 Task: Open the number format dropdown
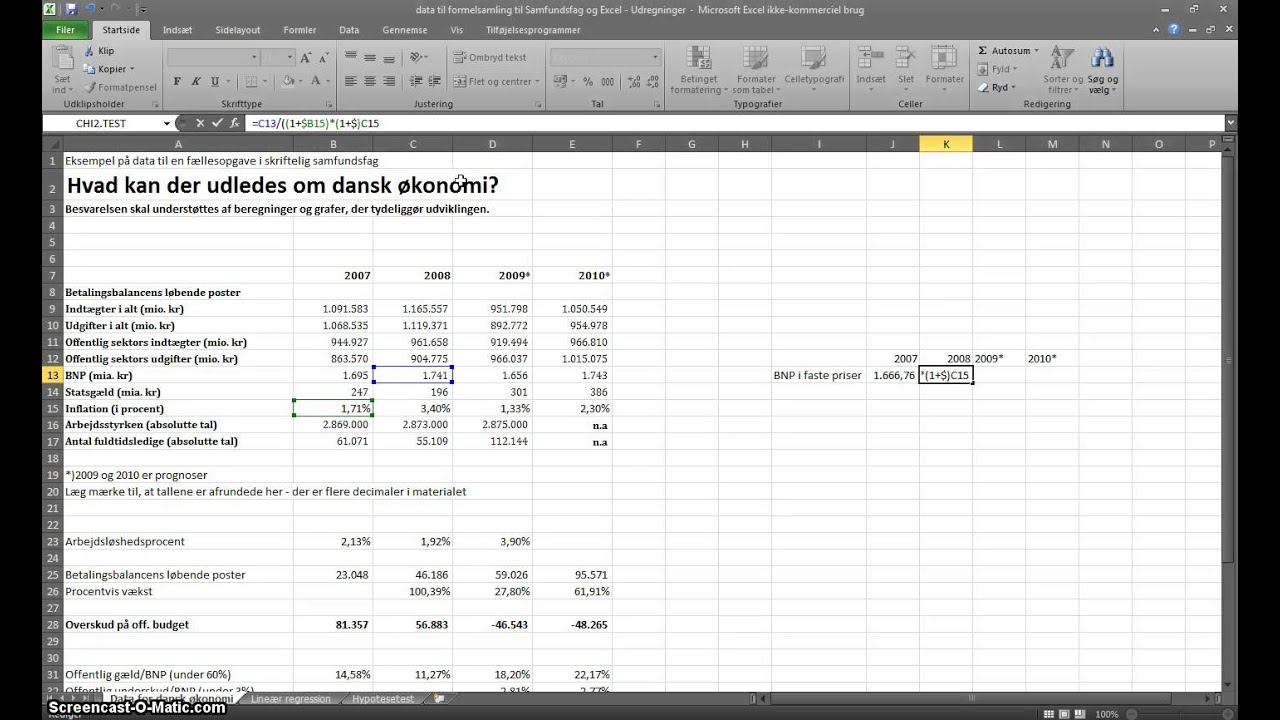(655, 58)
